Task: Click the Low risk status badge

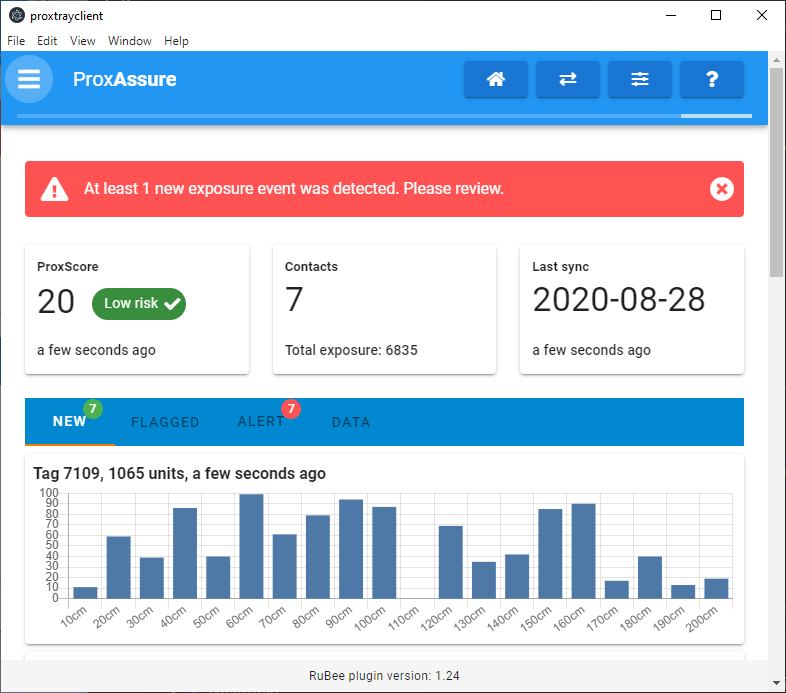Action: pyautogui.click(x=138, y=303)
